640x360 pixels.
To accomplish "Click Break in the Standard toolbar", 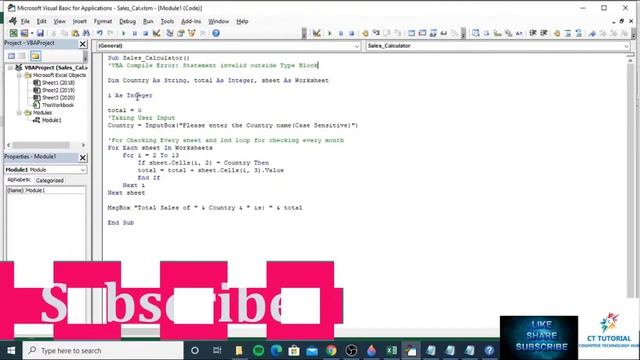I will (135, 33).
